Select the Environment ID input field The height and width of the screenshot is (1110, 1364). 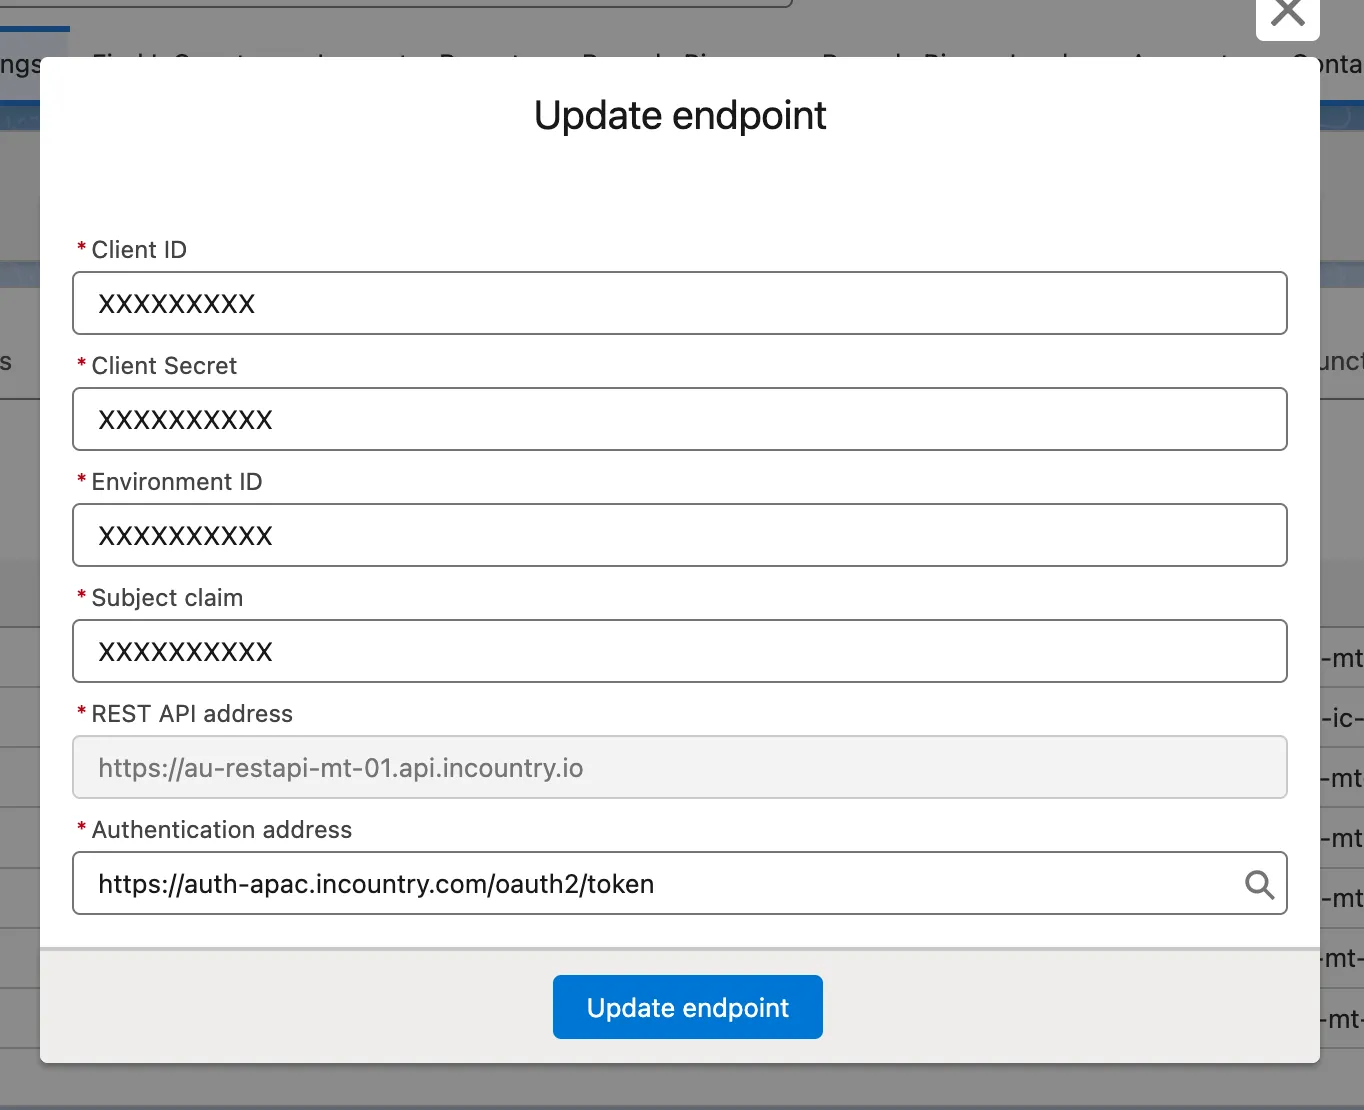(679, 535)
